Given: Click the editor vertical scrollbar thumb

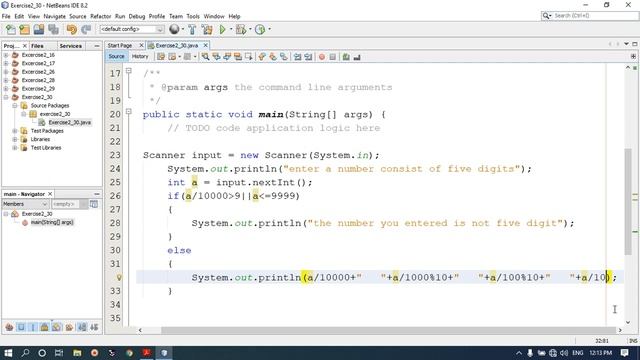Looking at the screenshot, I should (x=628, y=202).
